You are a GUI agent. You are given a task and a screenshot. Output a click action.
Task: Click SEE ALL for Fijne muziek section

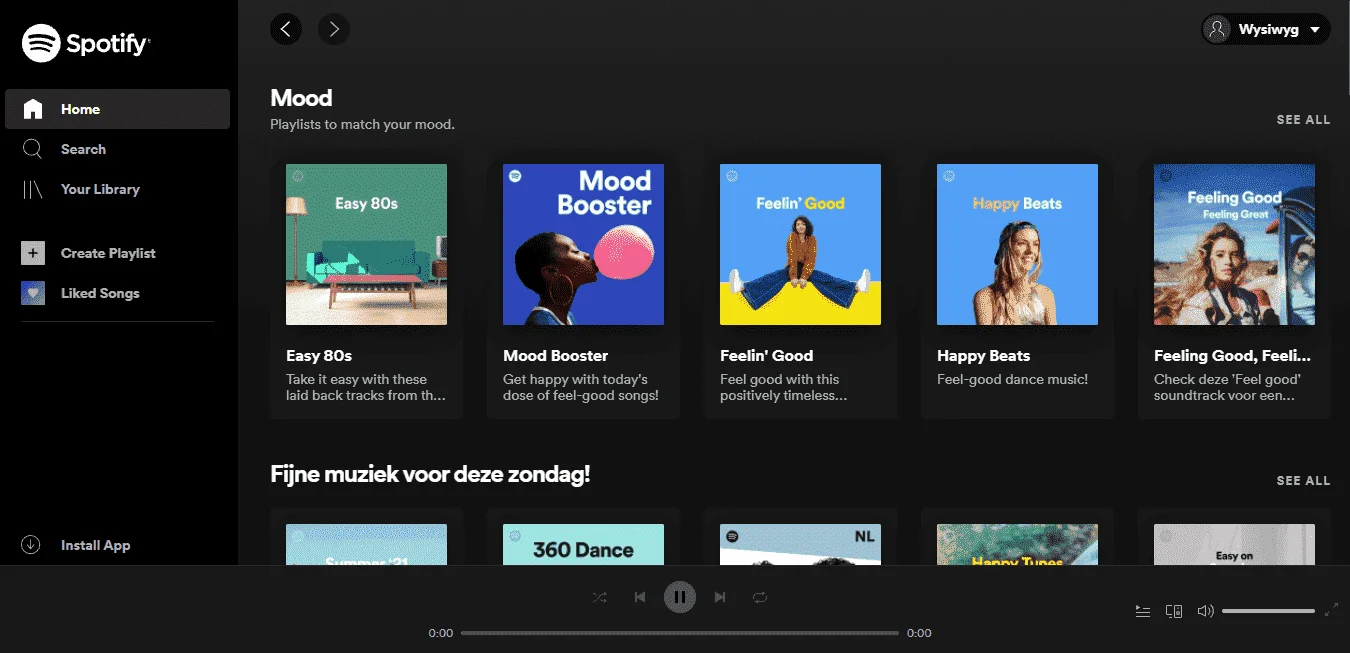tap(1303, 480)
